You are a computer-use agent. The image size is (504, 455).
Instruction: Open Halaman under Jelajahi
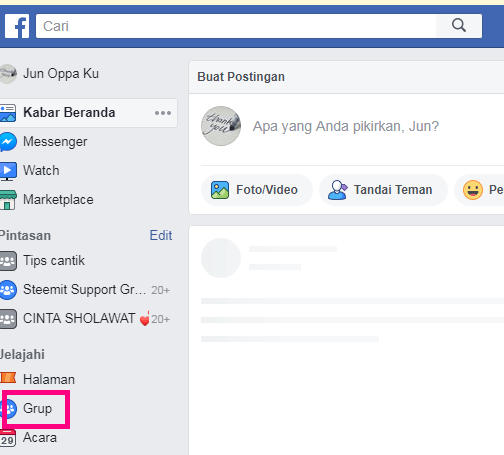49,380
